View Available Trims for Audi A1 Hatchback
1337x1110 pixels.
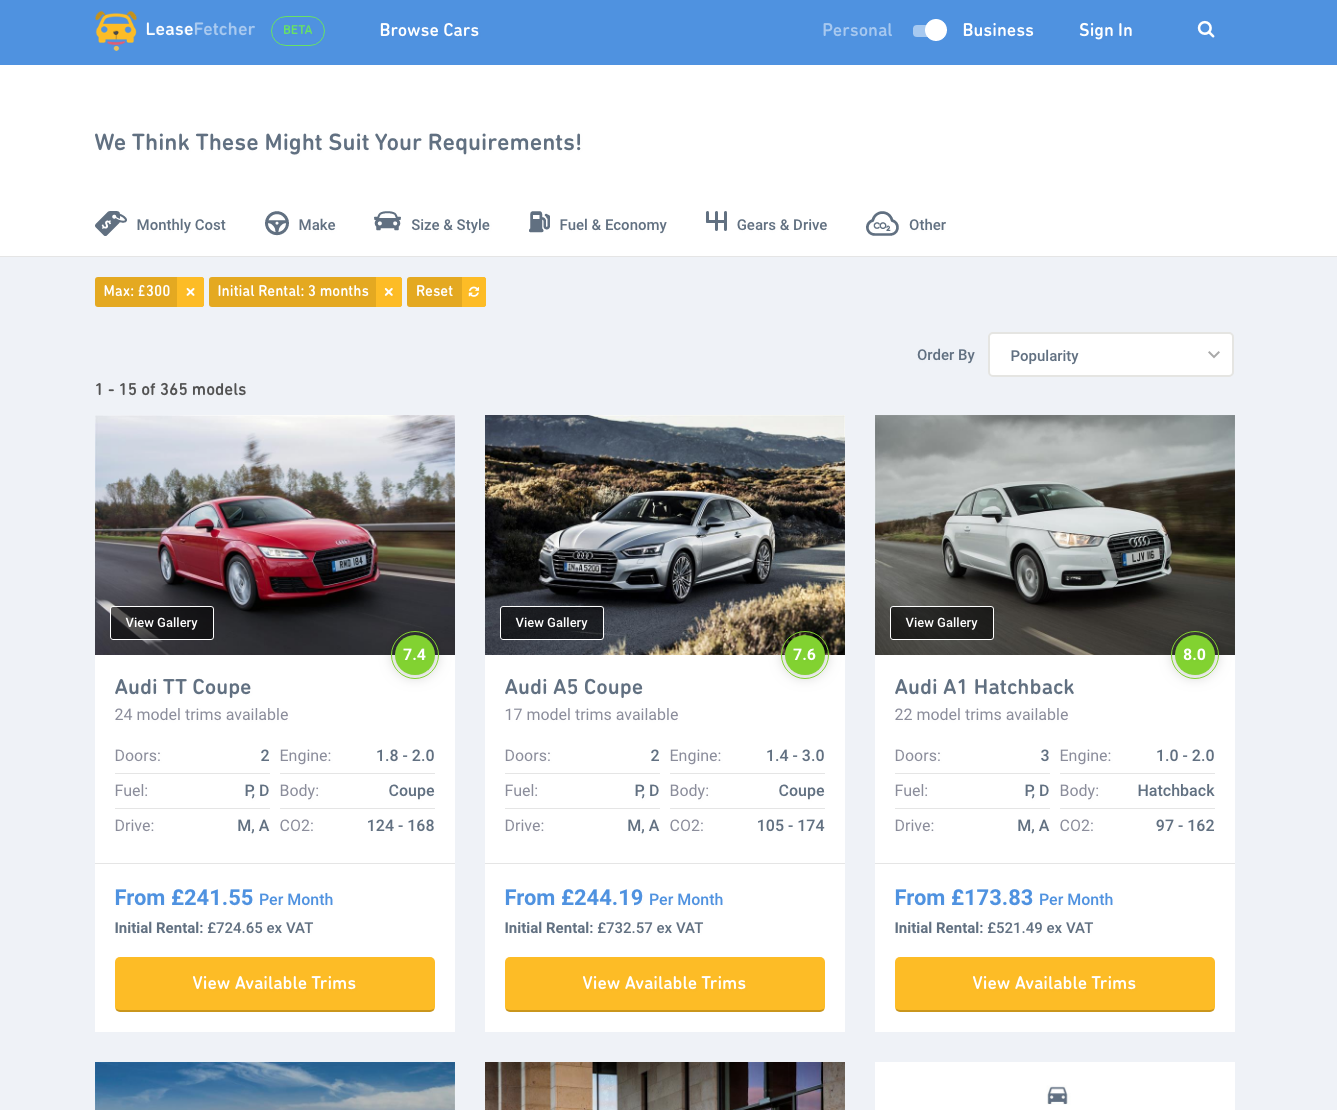(x=1055, y=984)
